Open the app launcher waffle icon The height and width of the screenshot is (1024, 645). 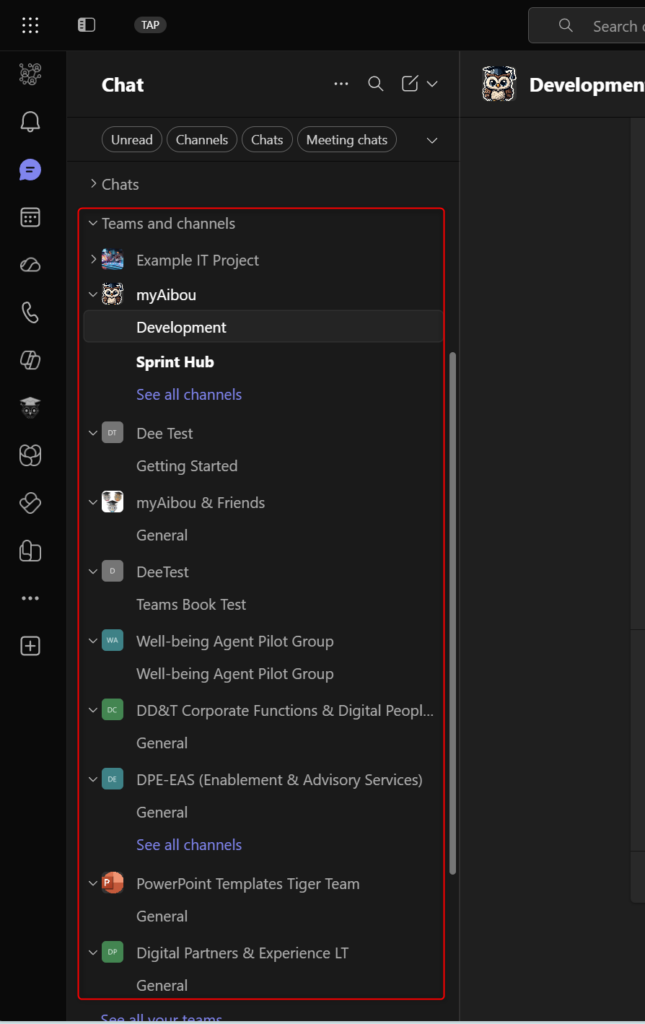30,25
